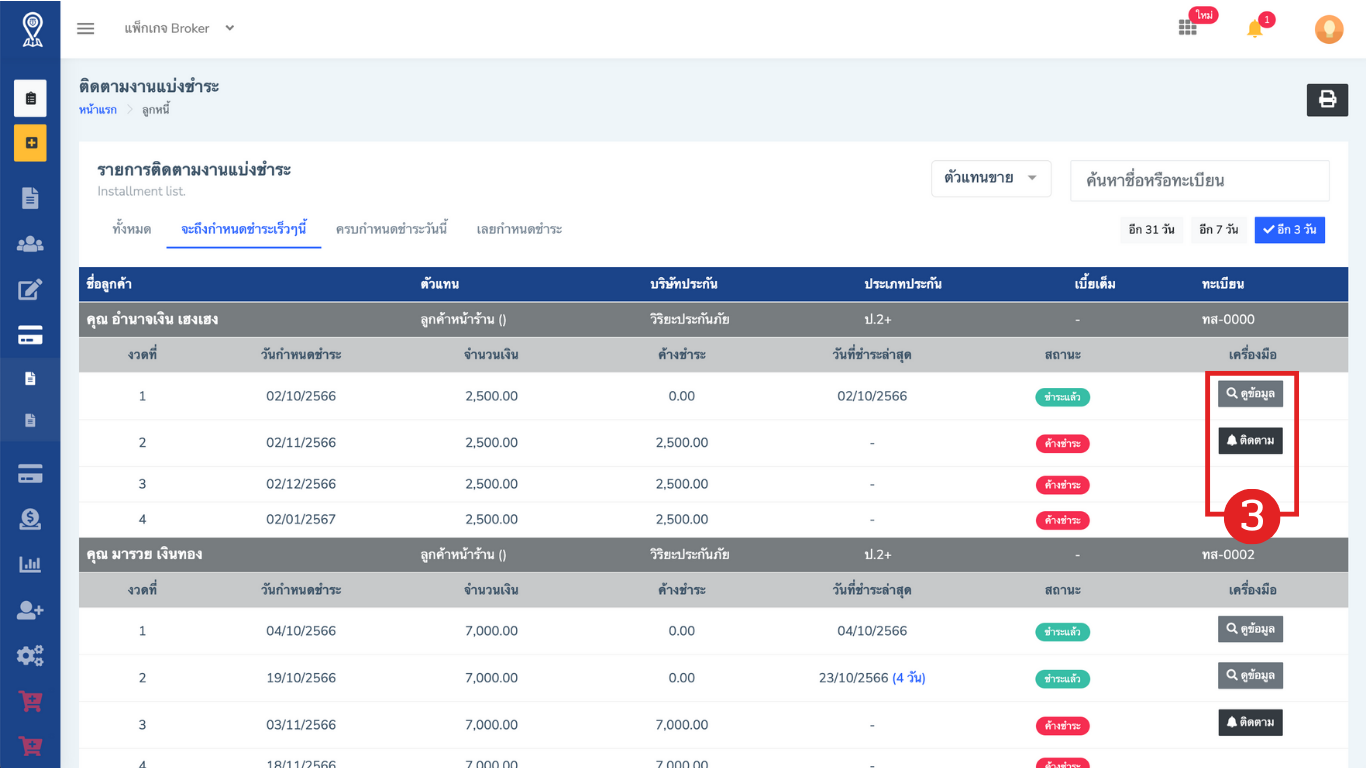The image size is (1366, 768).
Task: Open the large document icon in sidebar
Action: click(x=30, y=198)
